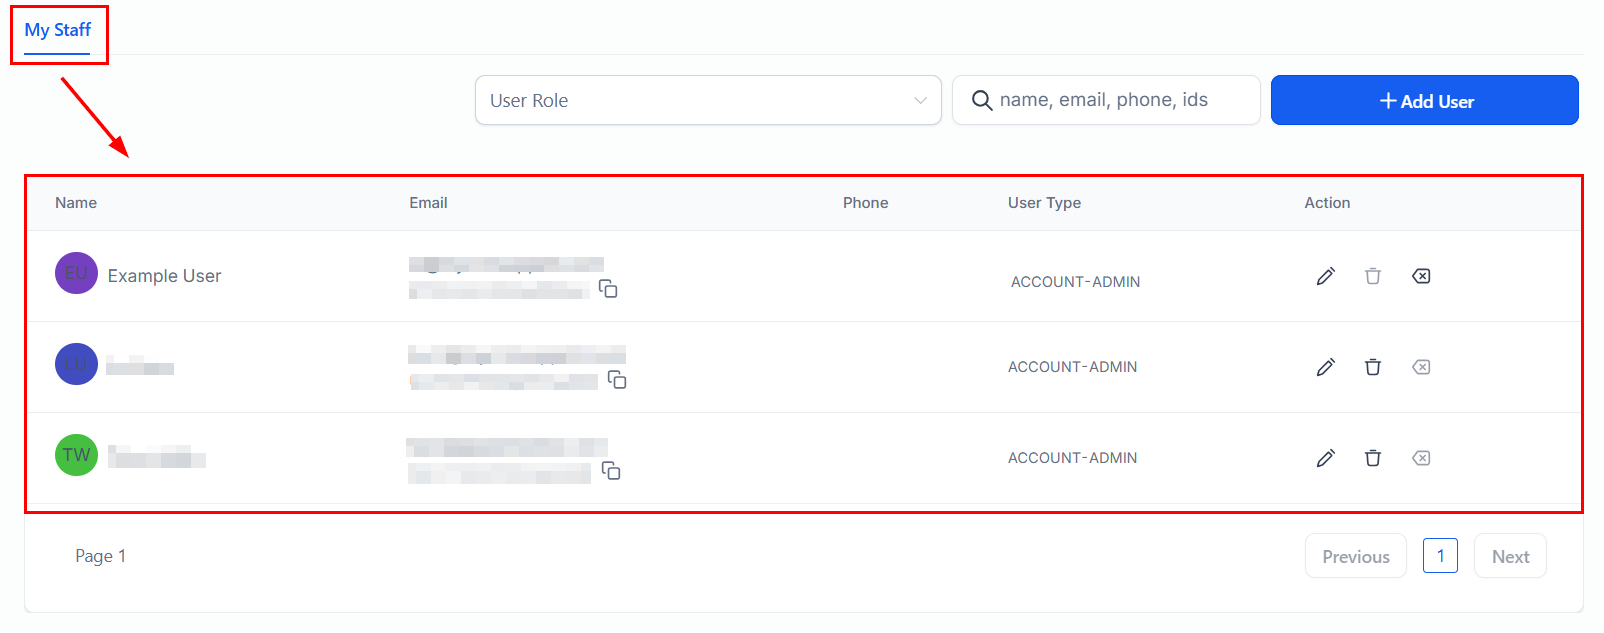Image resolution: width=1604 pixels, height=633 pixels.
Task: Click the Action column header
Action: click(1327, 203)
